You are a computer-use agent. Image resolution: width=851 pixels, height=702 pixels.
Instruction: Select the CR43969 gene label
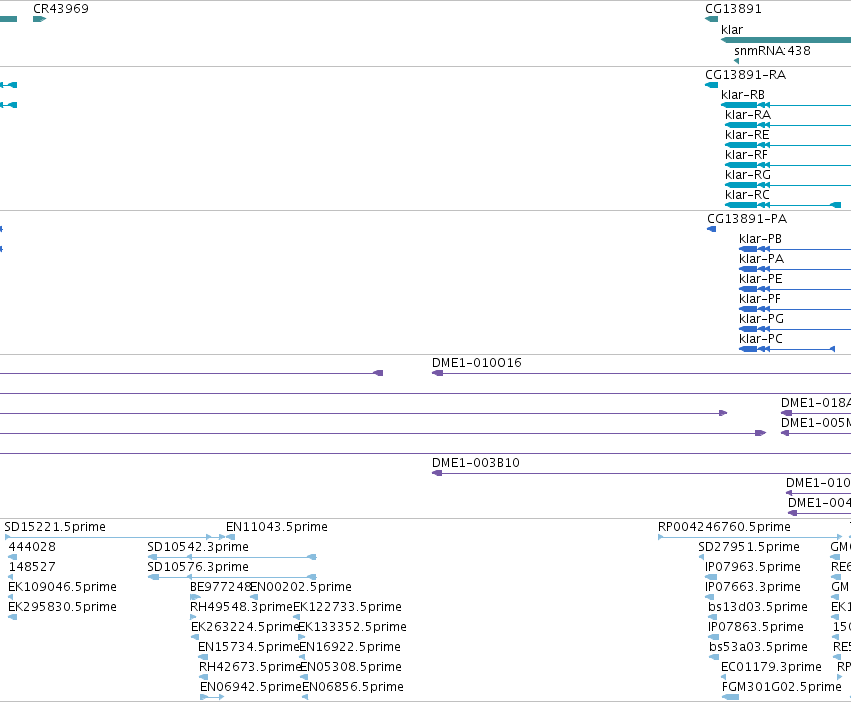click(x=61, y=9)
